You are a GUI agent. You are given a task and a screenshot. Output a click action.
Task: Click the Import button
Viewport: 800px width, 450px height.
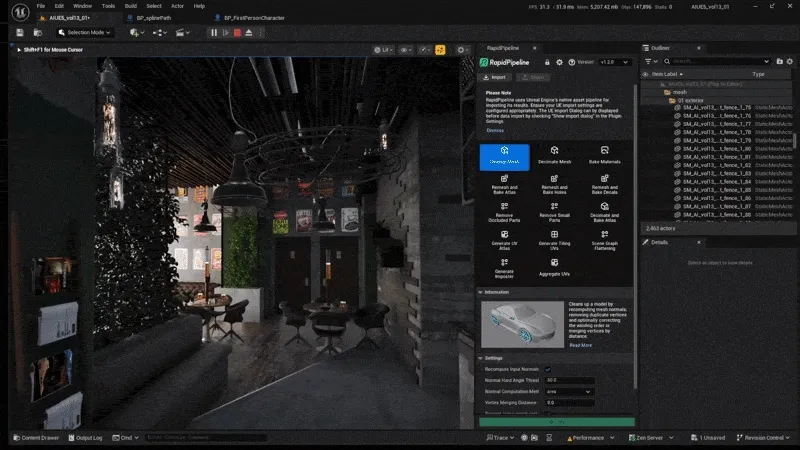point(496,76)
